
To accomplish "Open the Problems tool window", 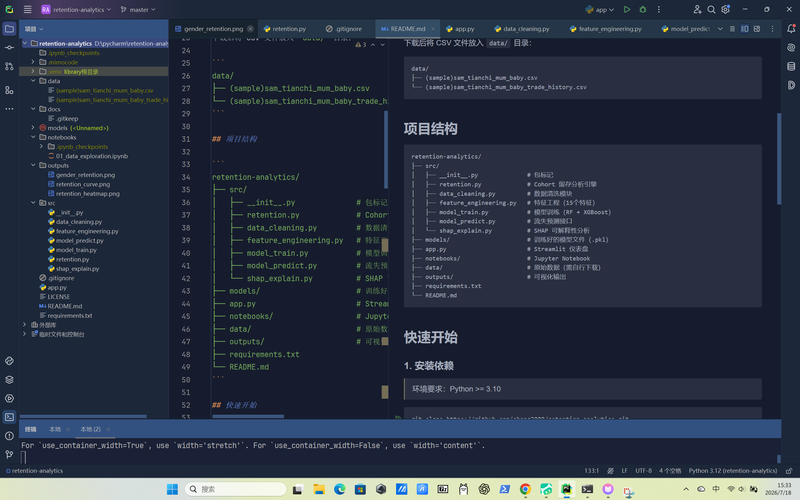I will (x=9, y=436).
